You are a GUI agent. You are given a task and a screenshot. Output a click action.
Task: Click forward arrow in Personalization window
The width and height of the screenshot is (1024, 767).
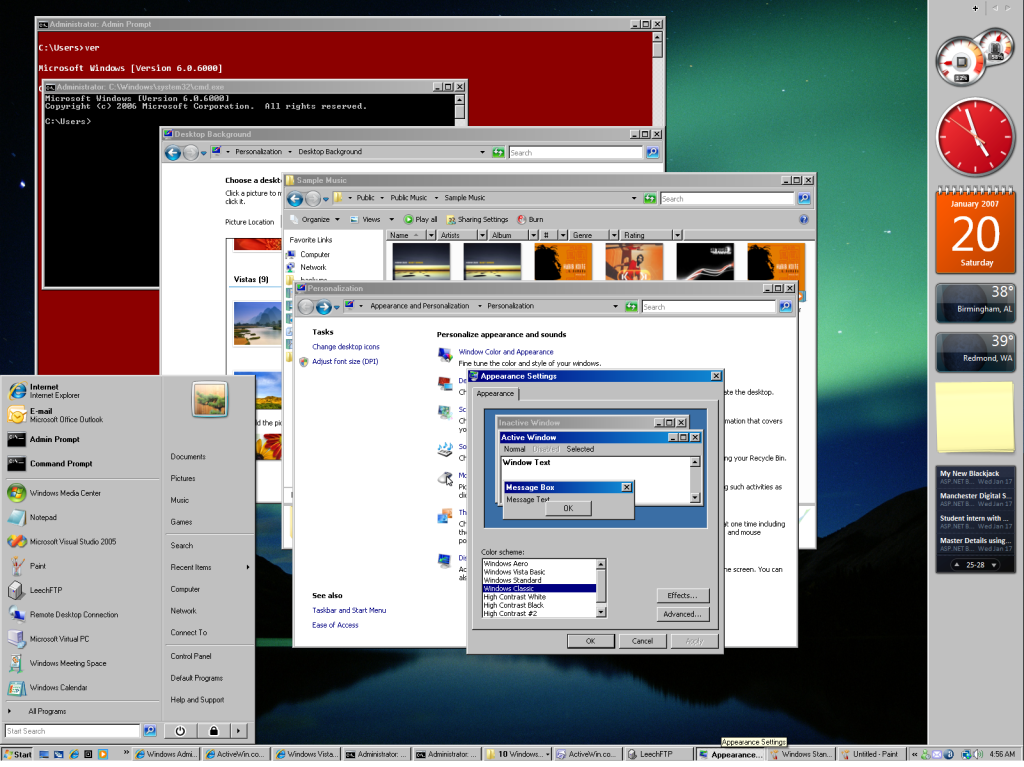(x=323, y=306)
